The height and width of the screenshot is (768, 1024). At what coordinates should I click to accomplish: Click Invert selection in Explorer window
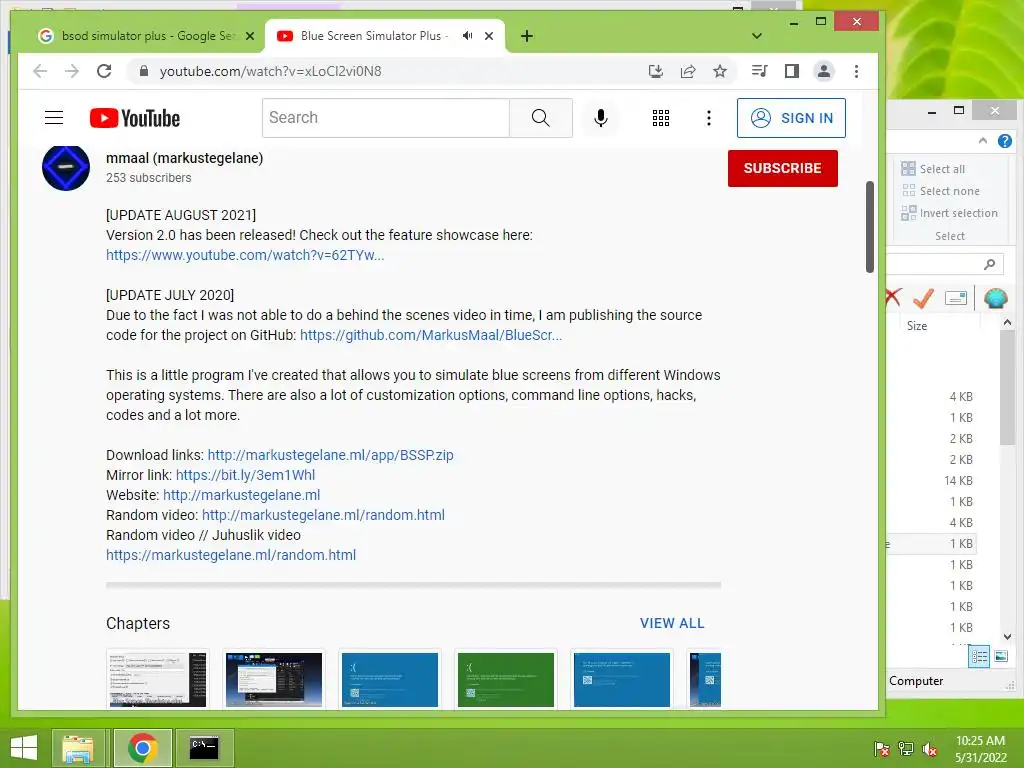point(949,213)
